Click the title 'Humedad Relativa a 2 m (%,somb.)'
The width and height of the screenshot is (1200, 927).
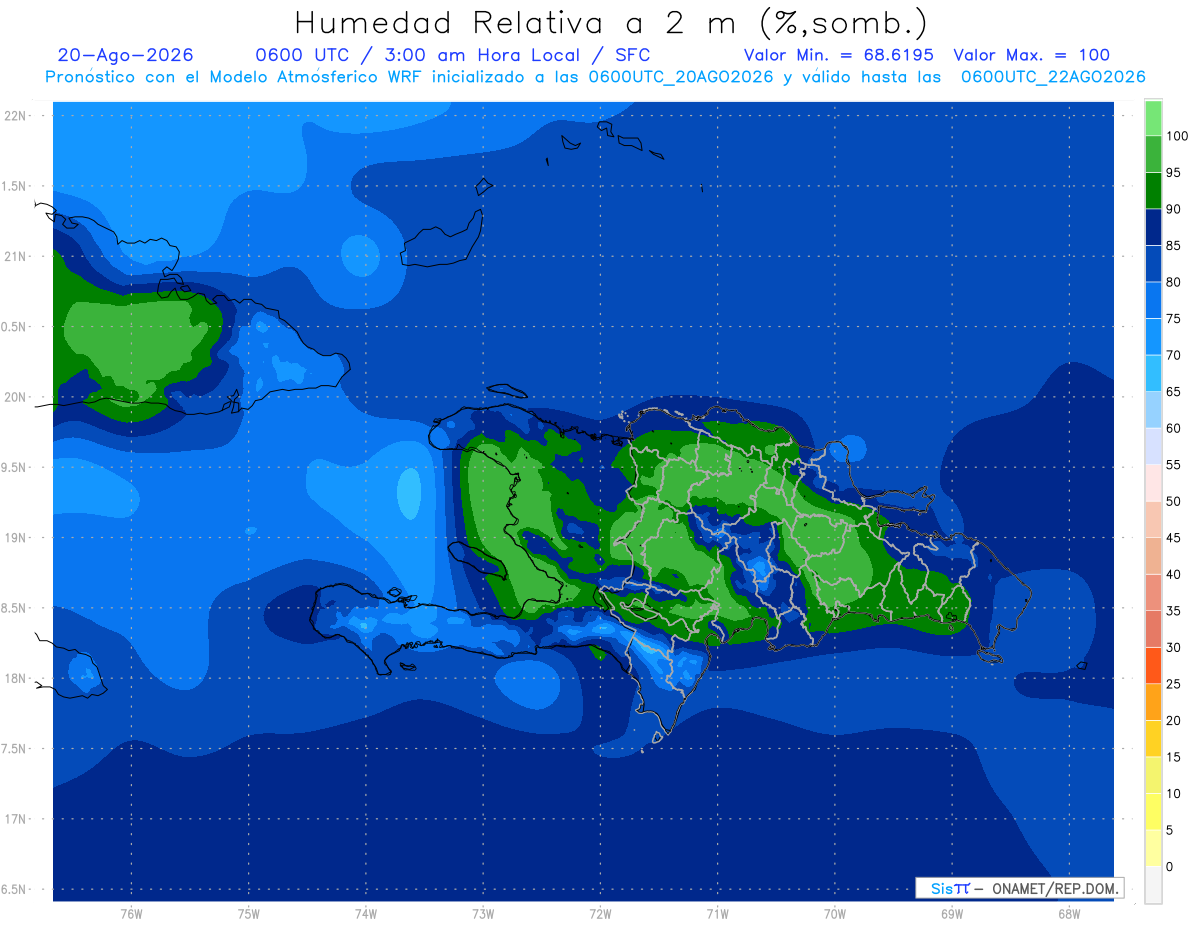click(x=611, y=23)
